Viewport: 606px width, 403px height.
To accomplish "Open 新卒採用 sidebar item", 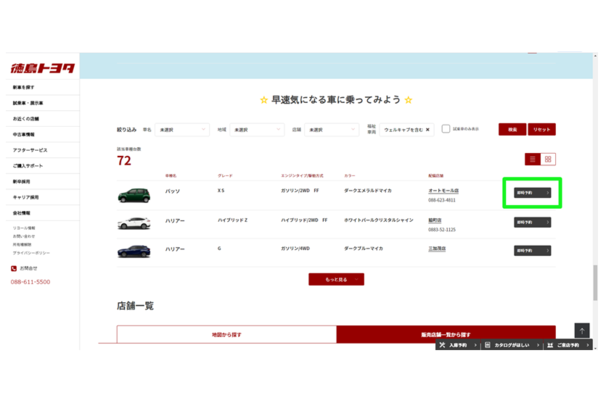I will (x=21, y=182).
